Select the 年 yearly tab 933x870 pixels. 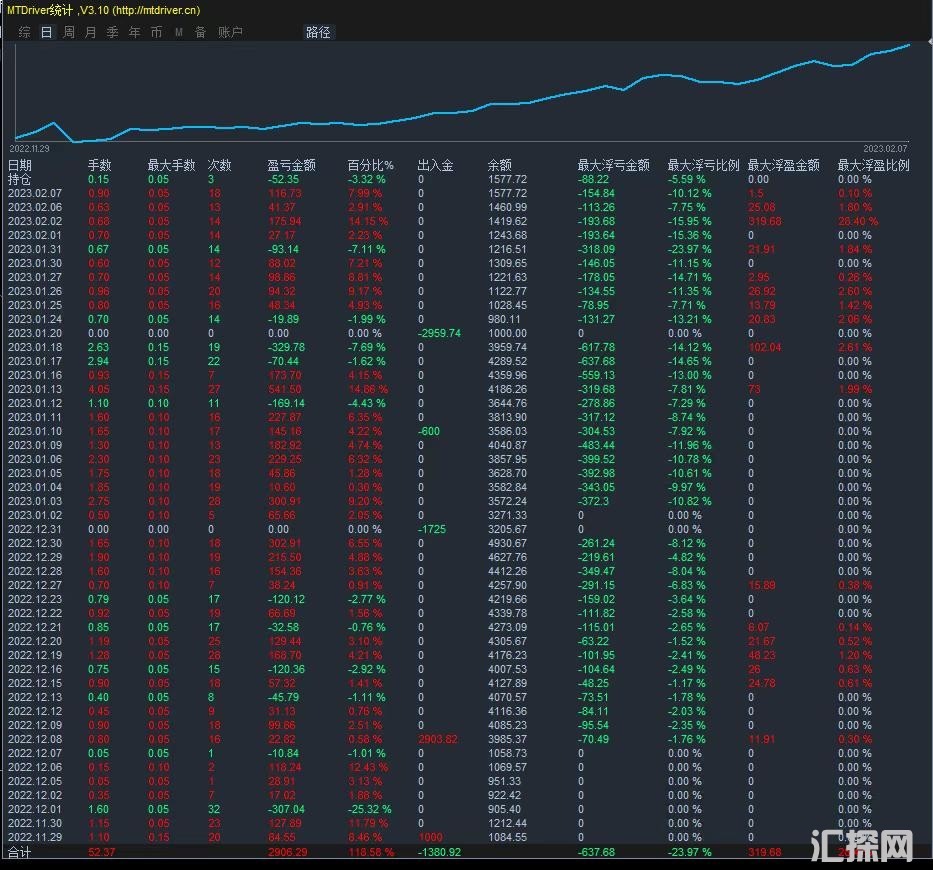[134, 32]
